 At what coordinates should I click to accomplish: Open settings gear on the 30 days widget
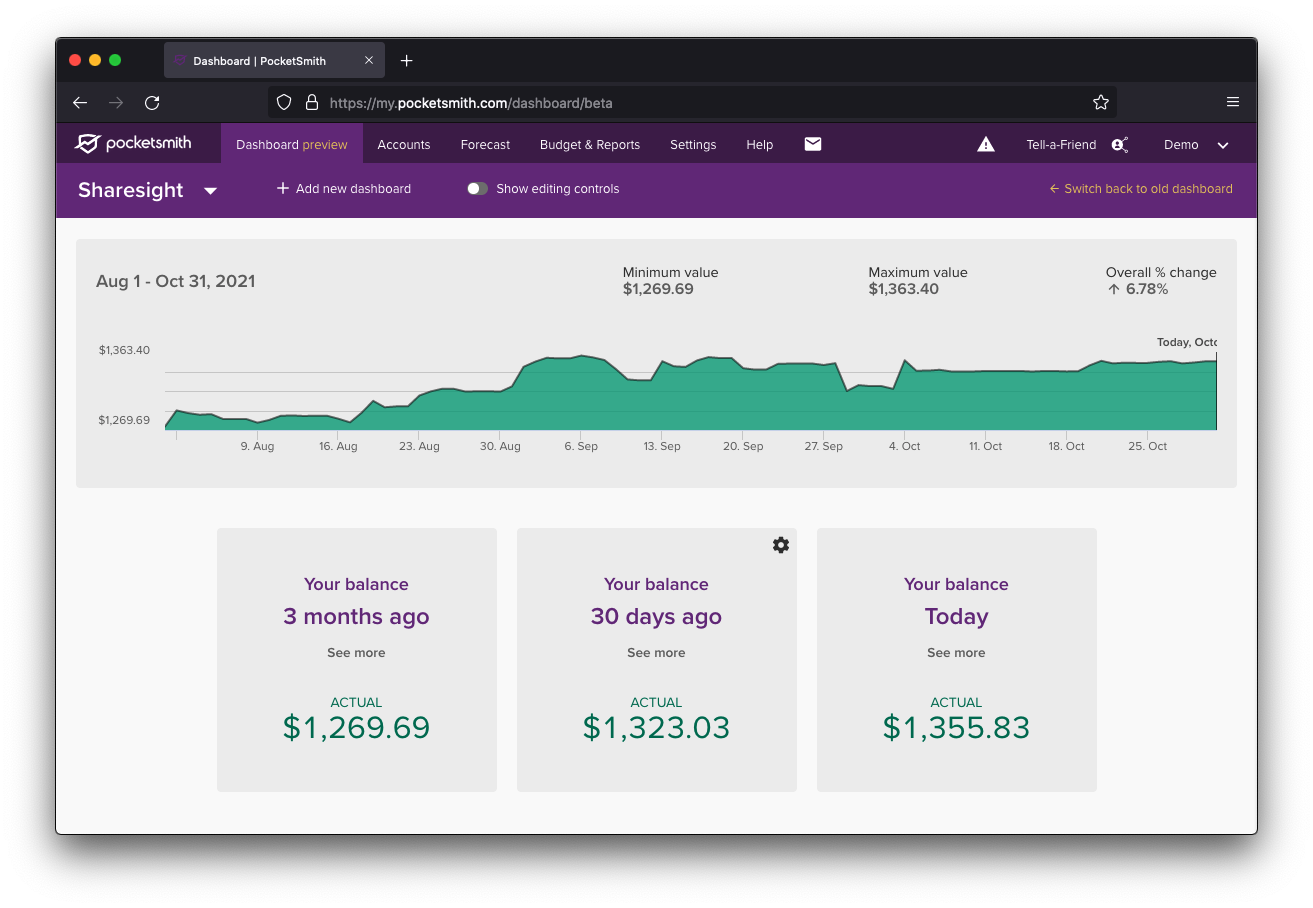(780, 545)
